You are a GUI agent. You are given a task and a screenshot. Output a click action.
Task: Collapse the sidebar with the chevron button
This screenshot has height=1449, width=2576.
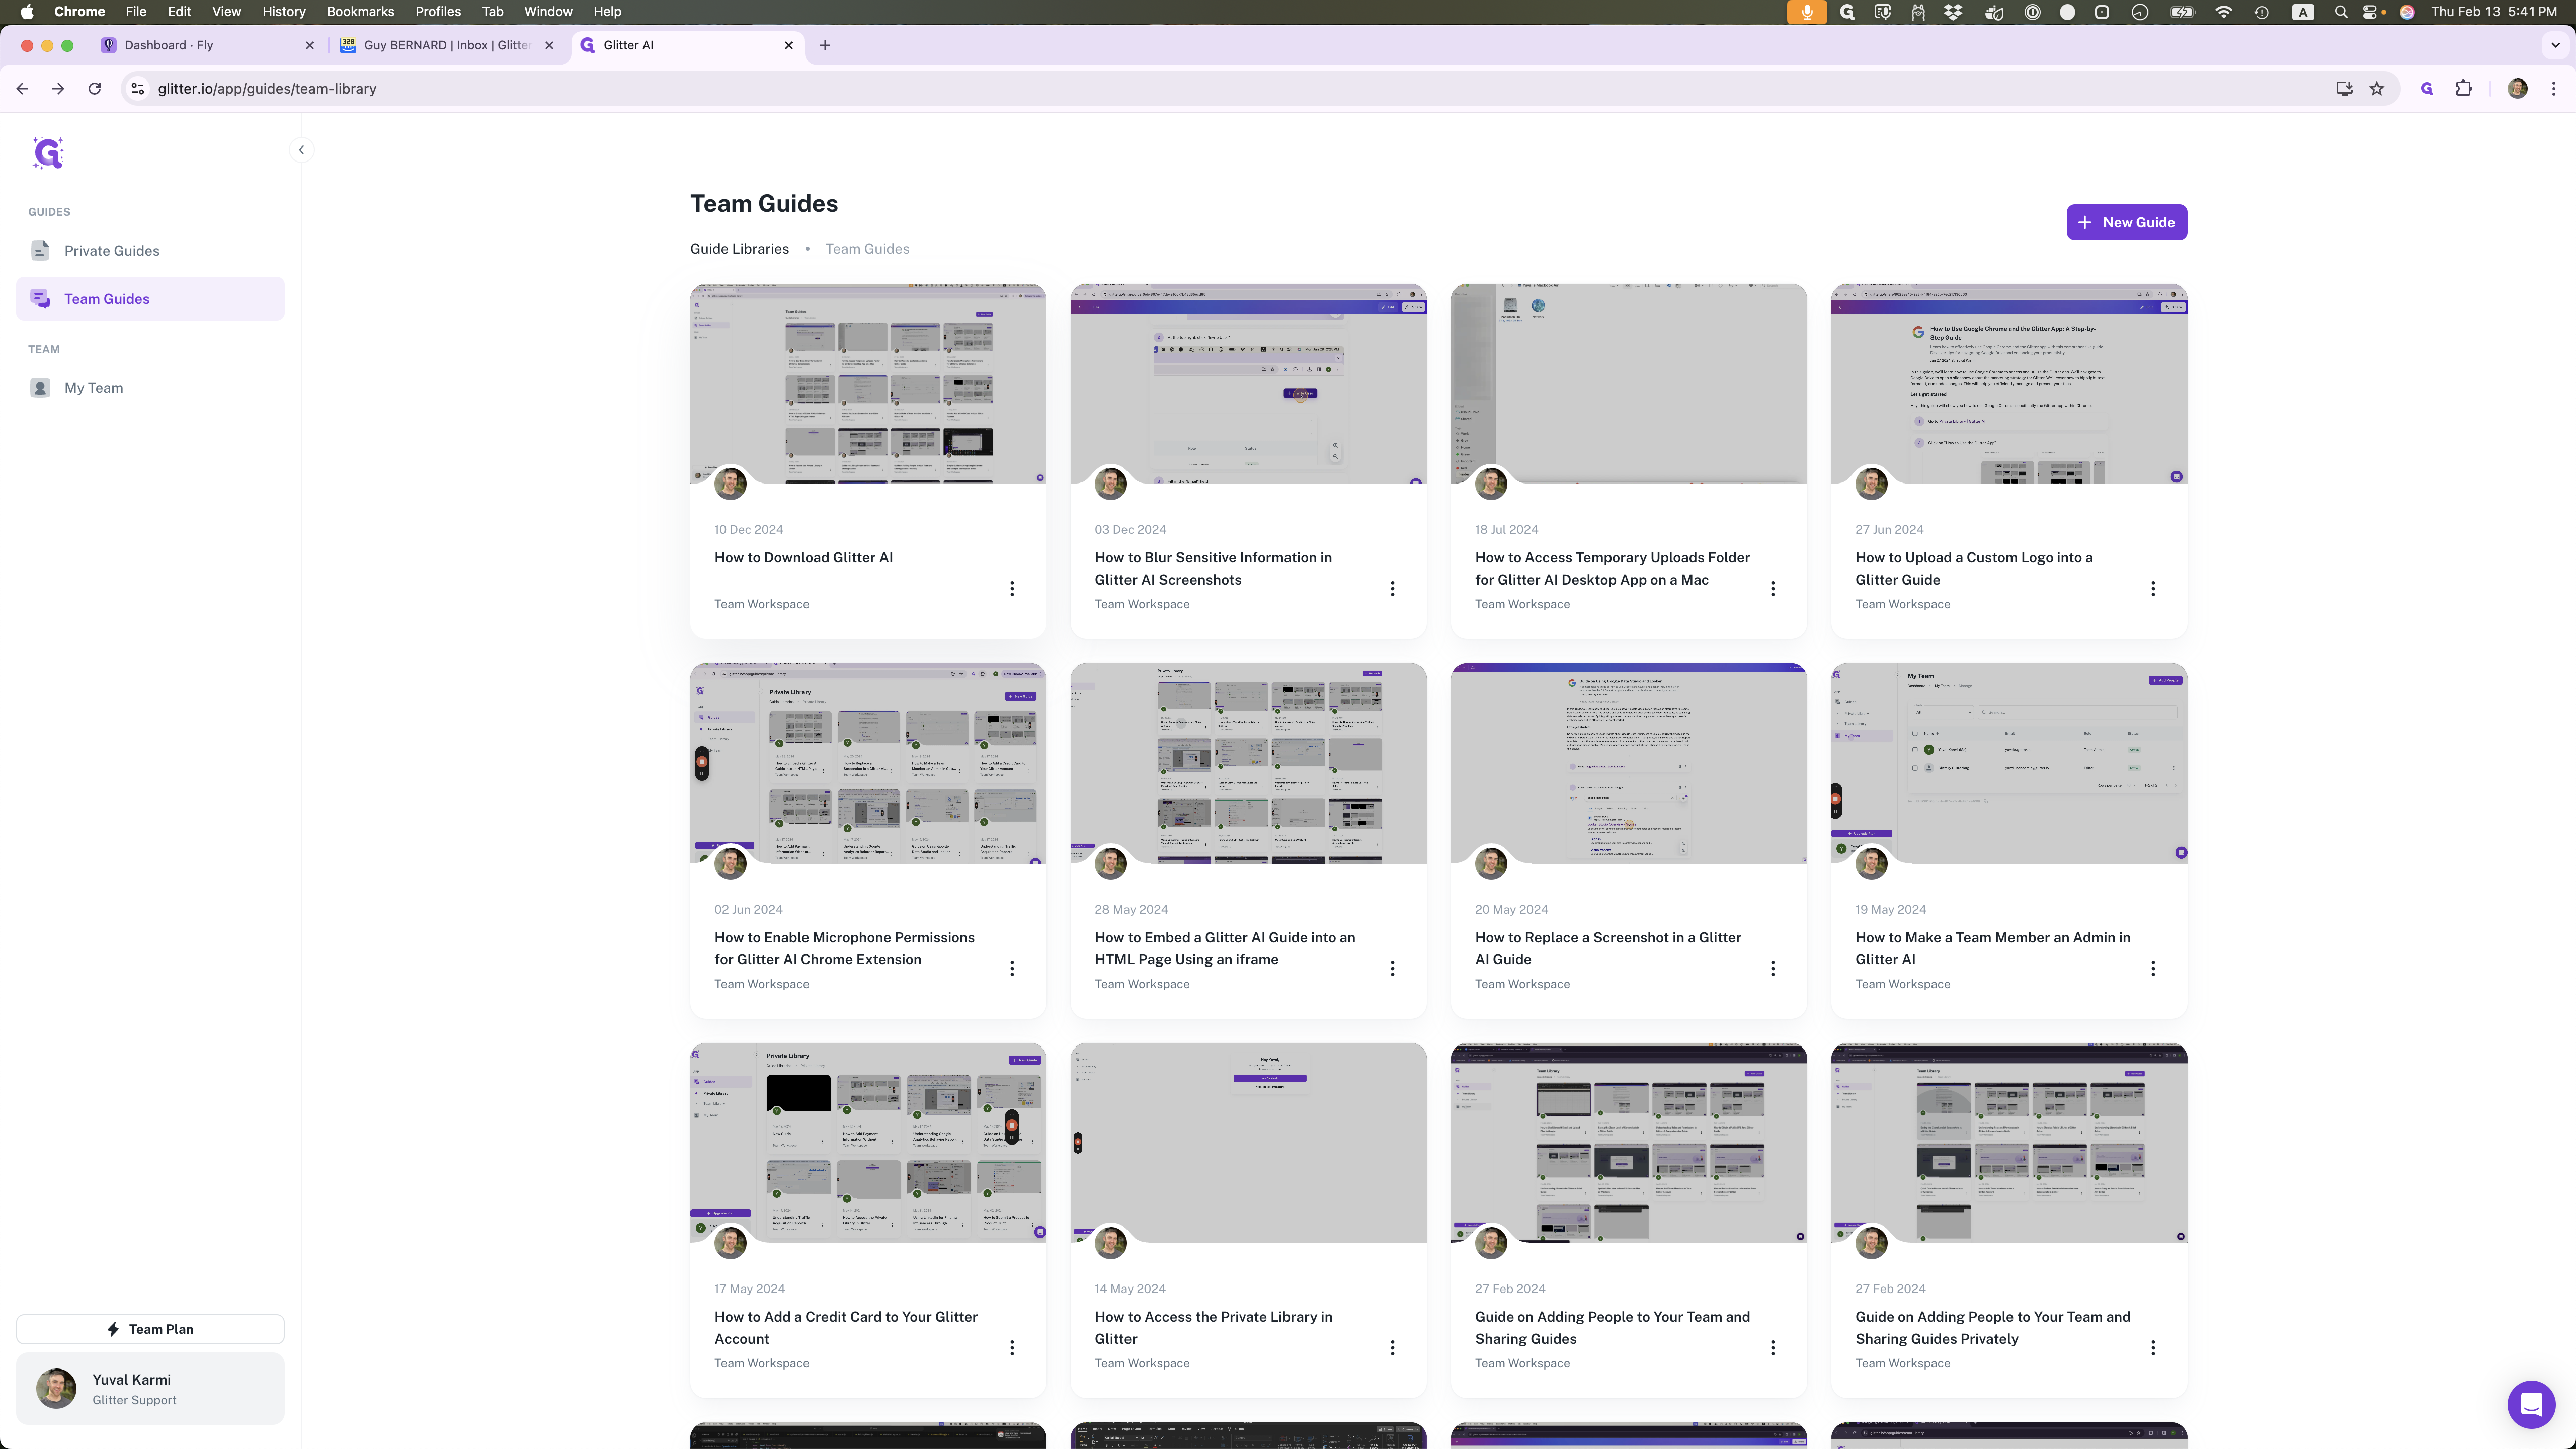[x=301, y=150]
